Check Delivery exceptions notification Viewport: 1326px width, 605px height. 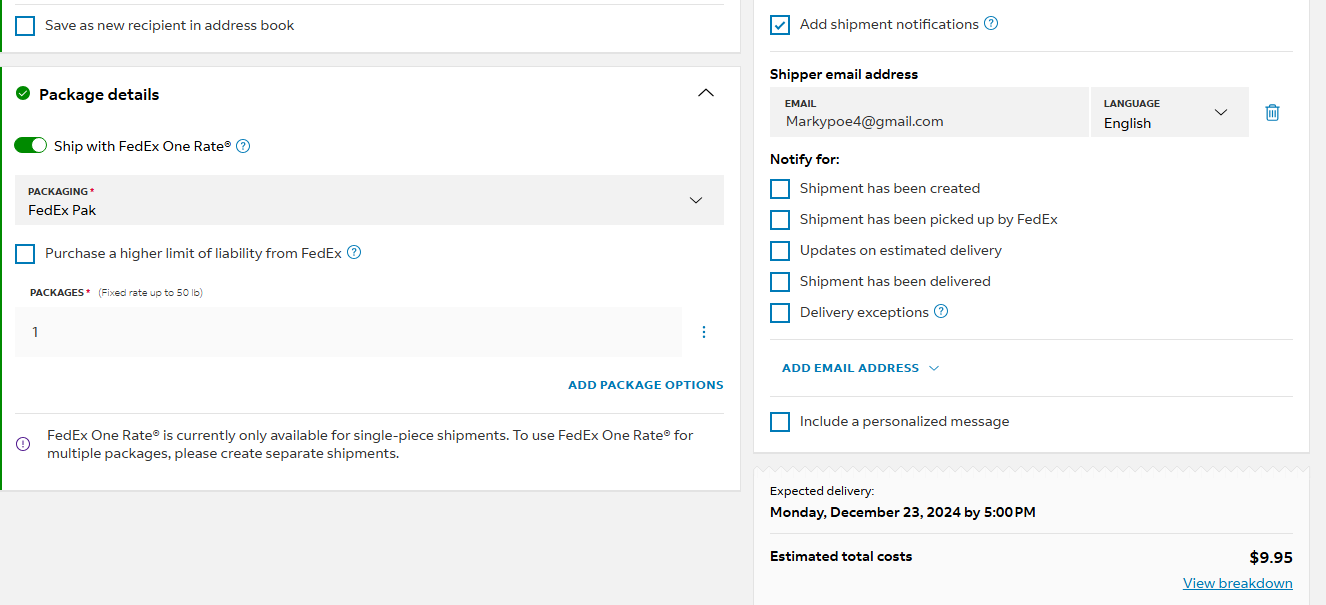click(780, 313)
